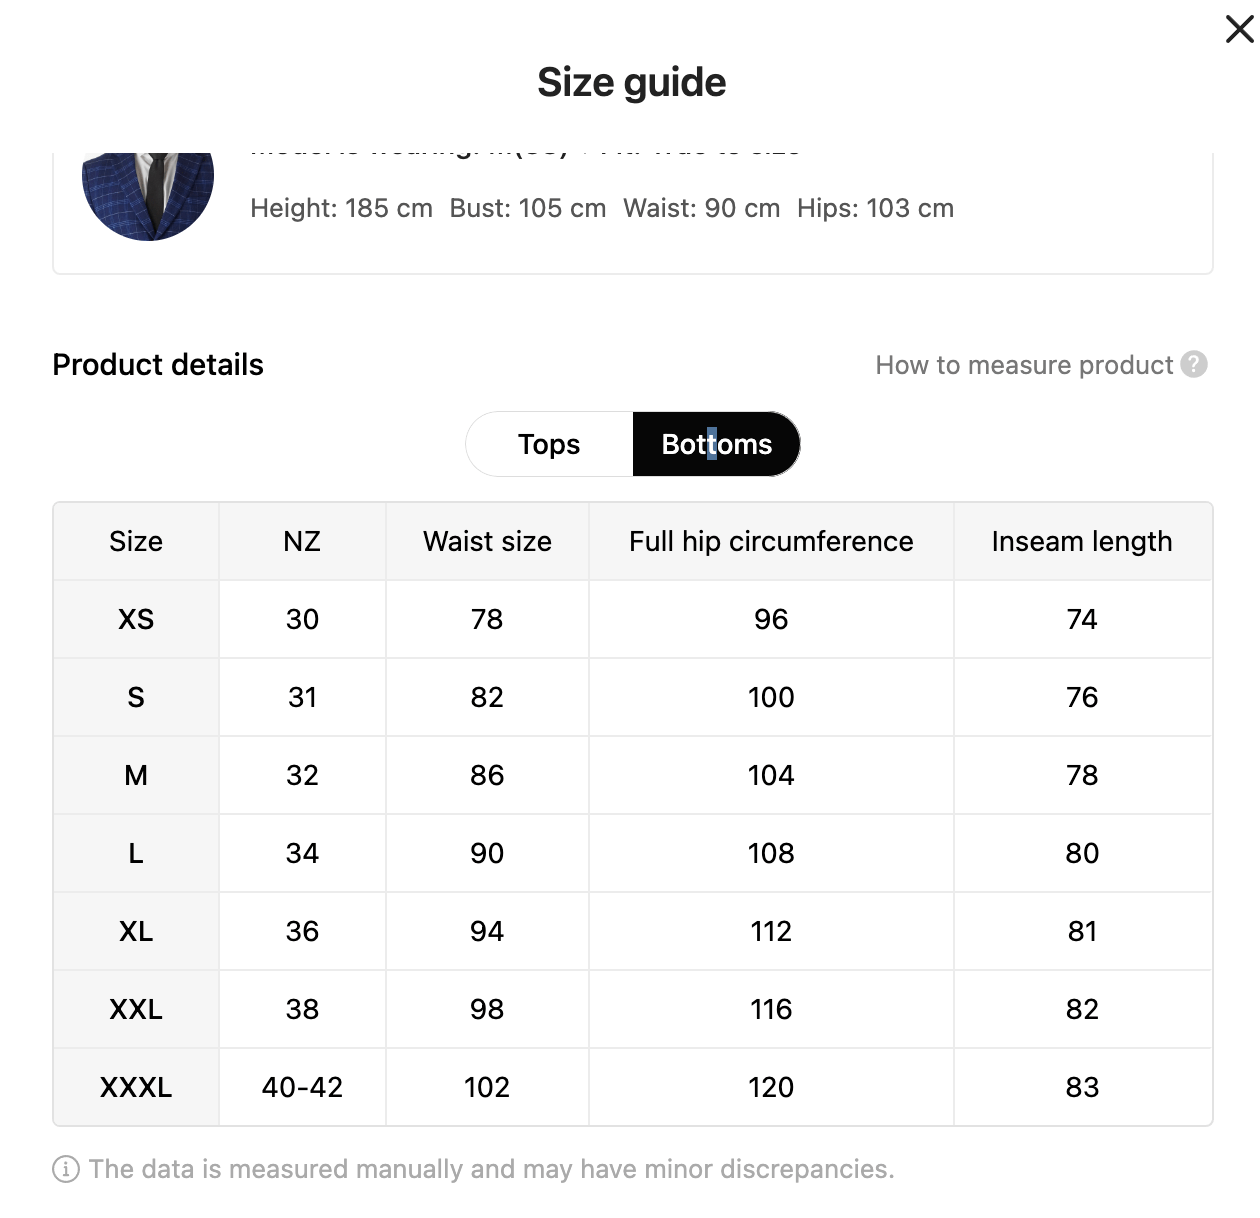
Task: Click the NZ column header
Action: (302, 541)
